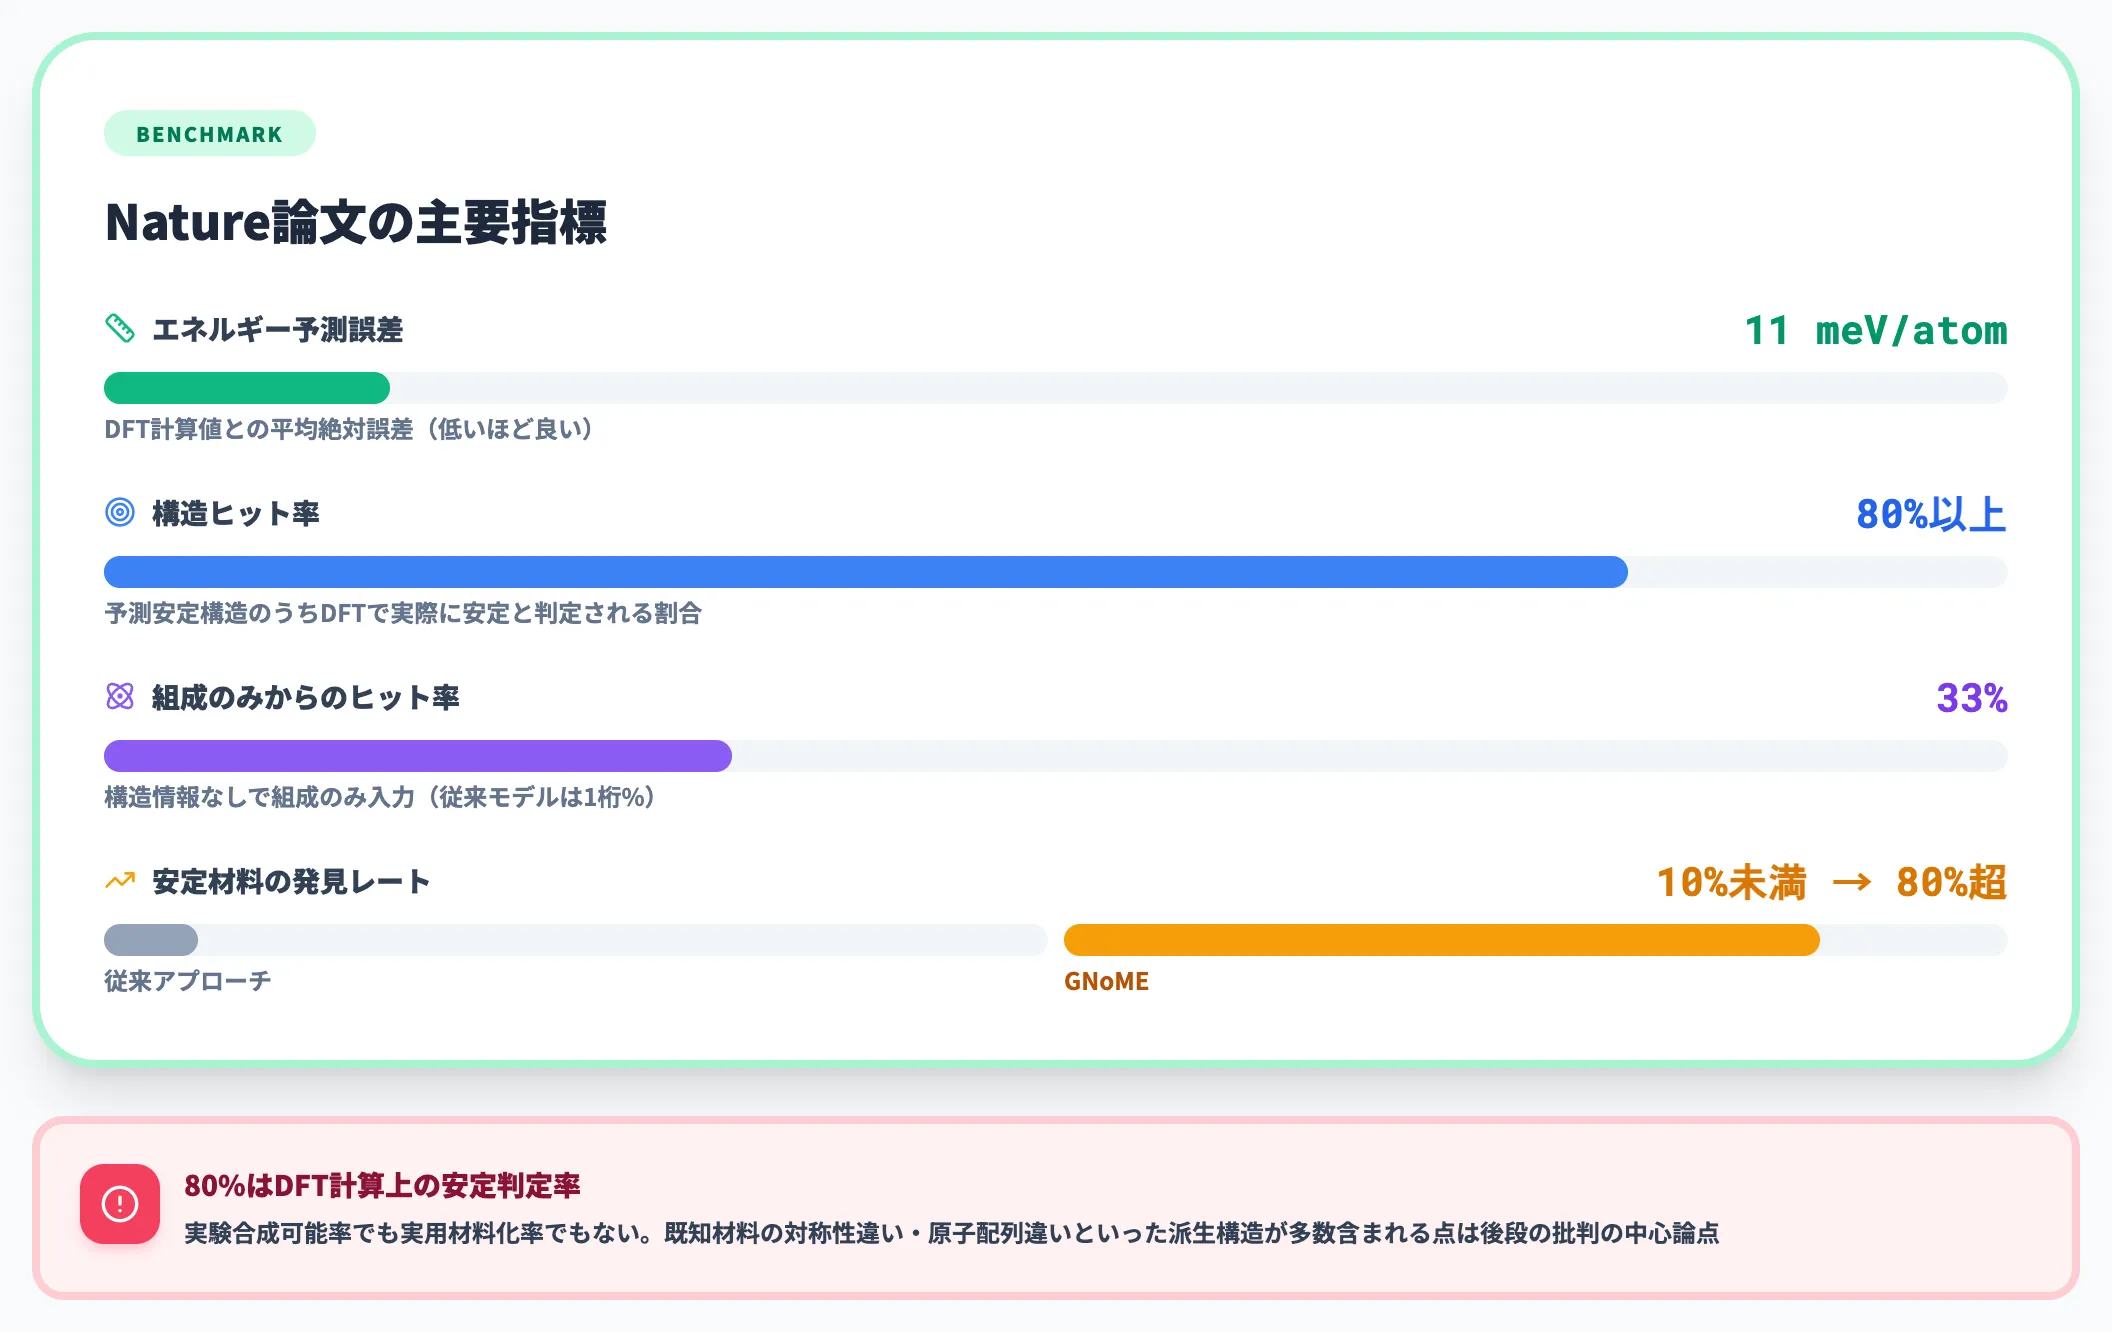Click the label エネルギー予測誤差
The height and width of the screenshot is (1332, 2112).
[277, 329]
